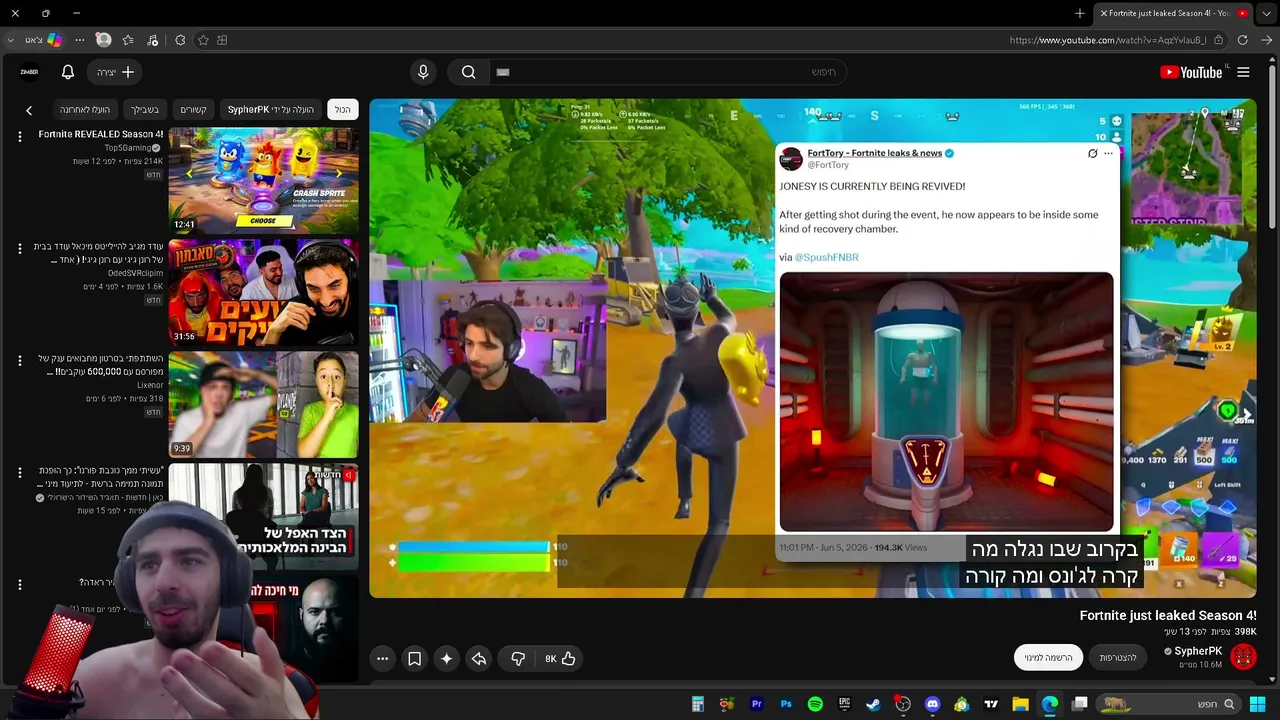Open Steam from the taskbar
Image resolution: width=1280 pixels, height=720 pixels.
pyautogui.click(x=873, y=704)
